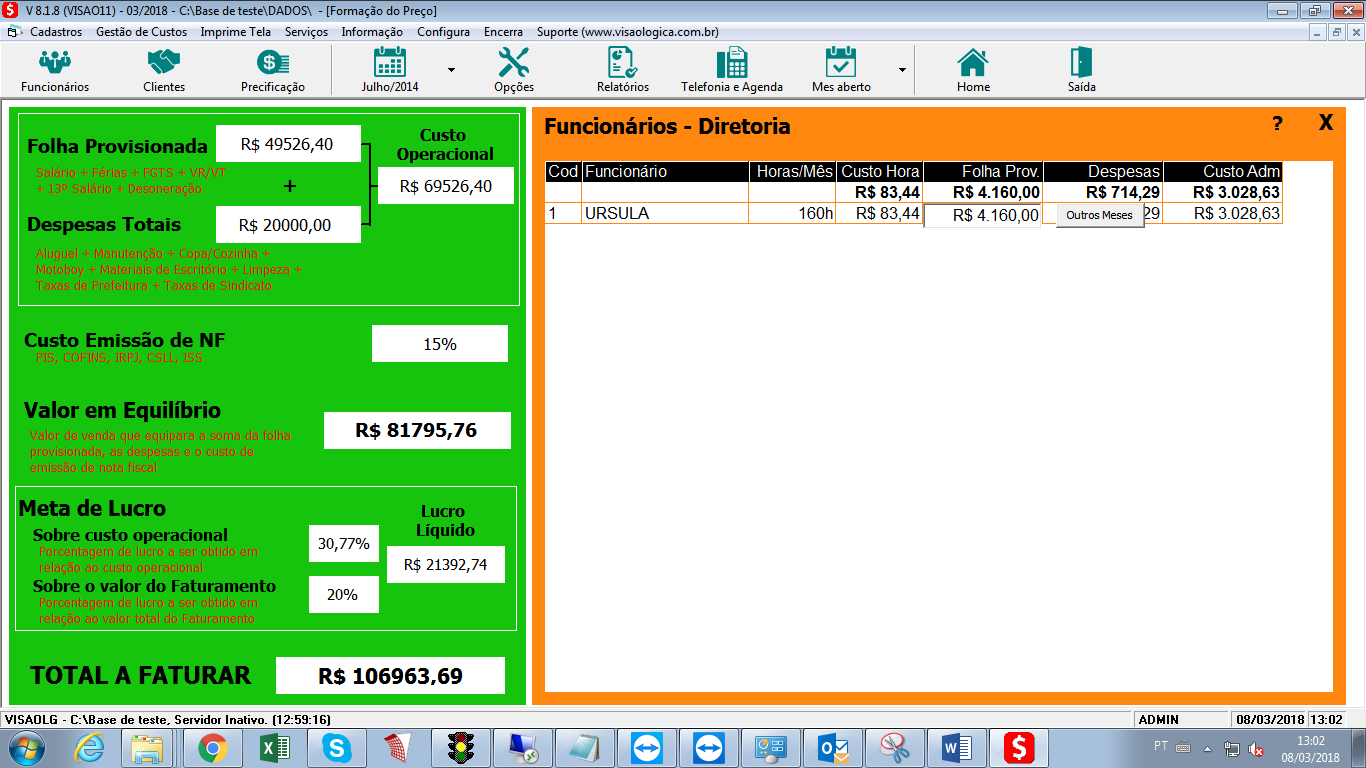Open Telefonia e Agenda icon

pyautogui.click(x=732, y=62)
